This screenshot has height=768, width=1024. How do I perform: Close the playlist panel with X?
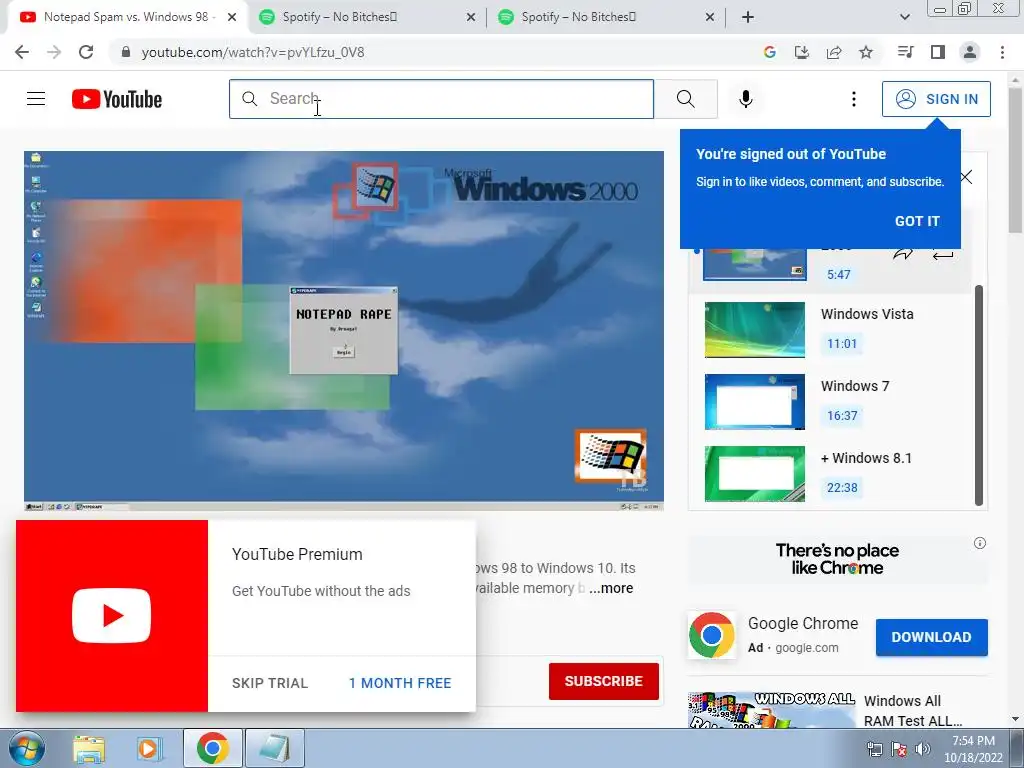[967, 177]
